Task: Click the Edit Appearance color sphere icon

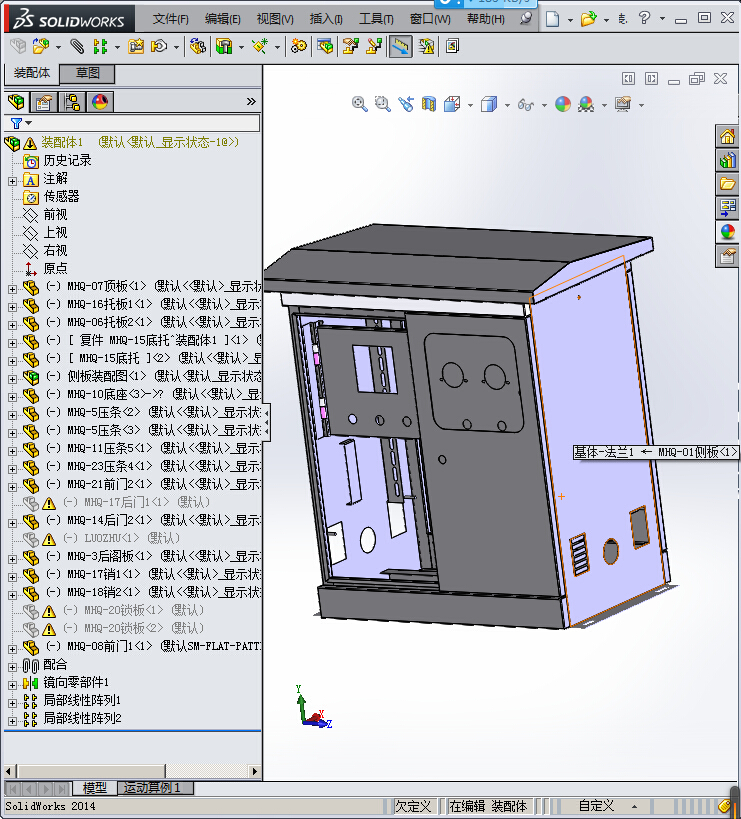Action: pos(562,104)
